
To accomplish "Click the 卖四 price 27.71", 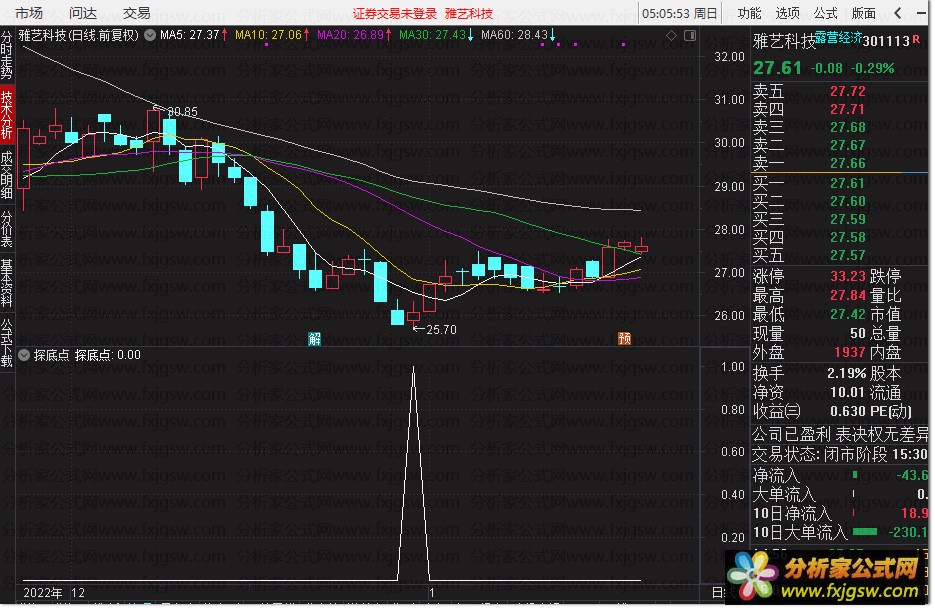I will tap(847, 109).
